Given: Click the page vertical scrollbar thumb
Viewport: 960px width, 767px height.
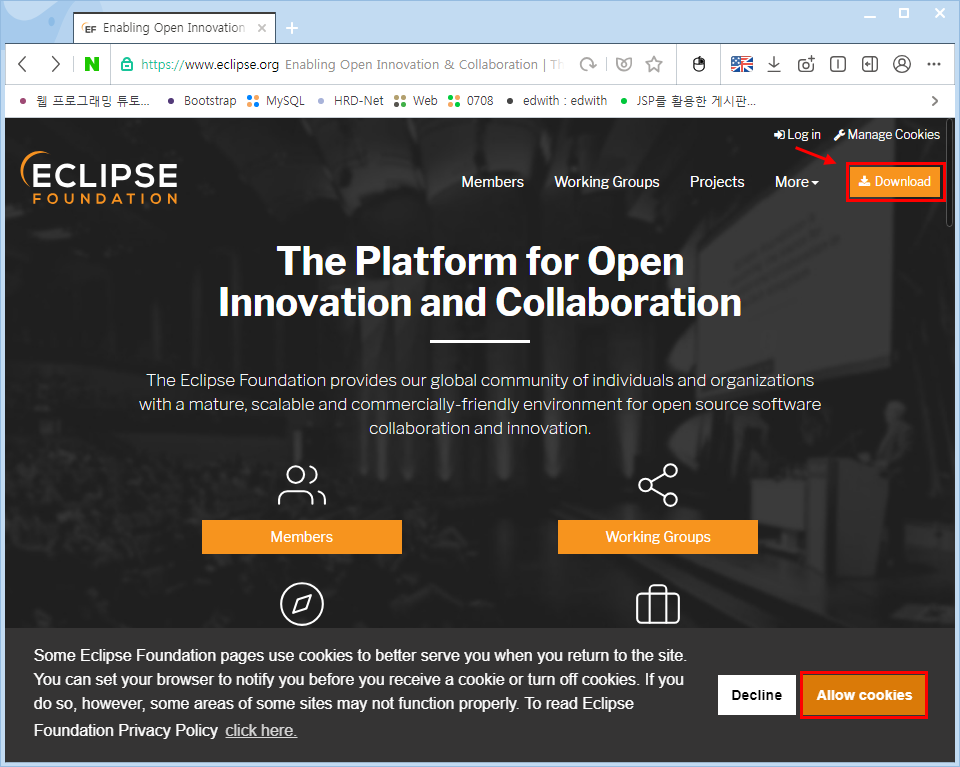Looking at the screenshot, I should 950,173.
